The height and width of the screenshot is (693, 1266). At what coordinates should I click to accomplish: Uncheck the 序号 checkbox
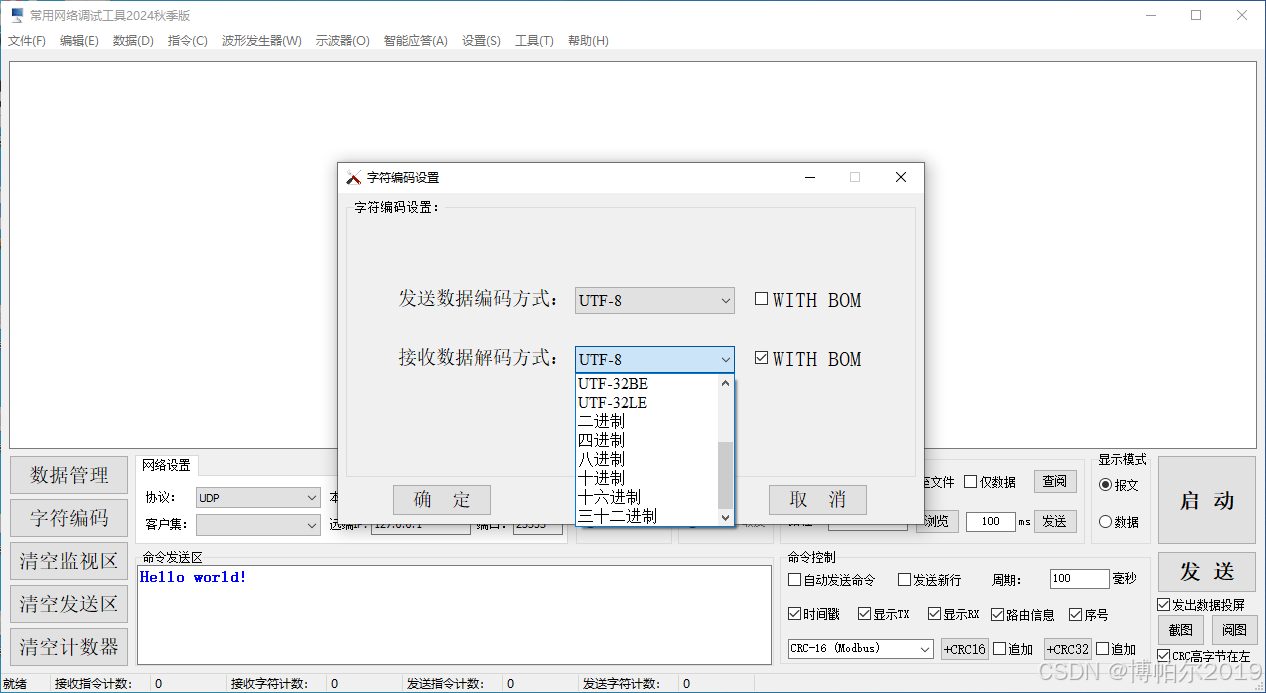1076,614
